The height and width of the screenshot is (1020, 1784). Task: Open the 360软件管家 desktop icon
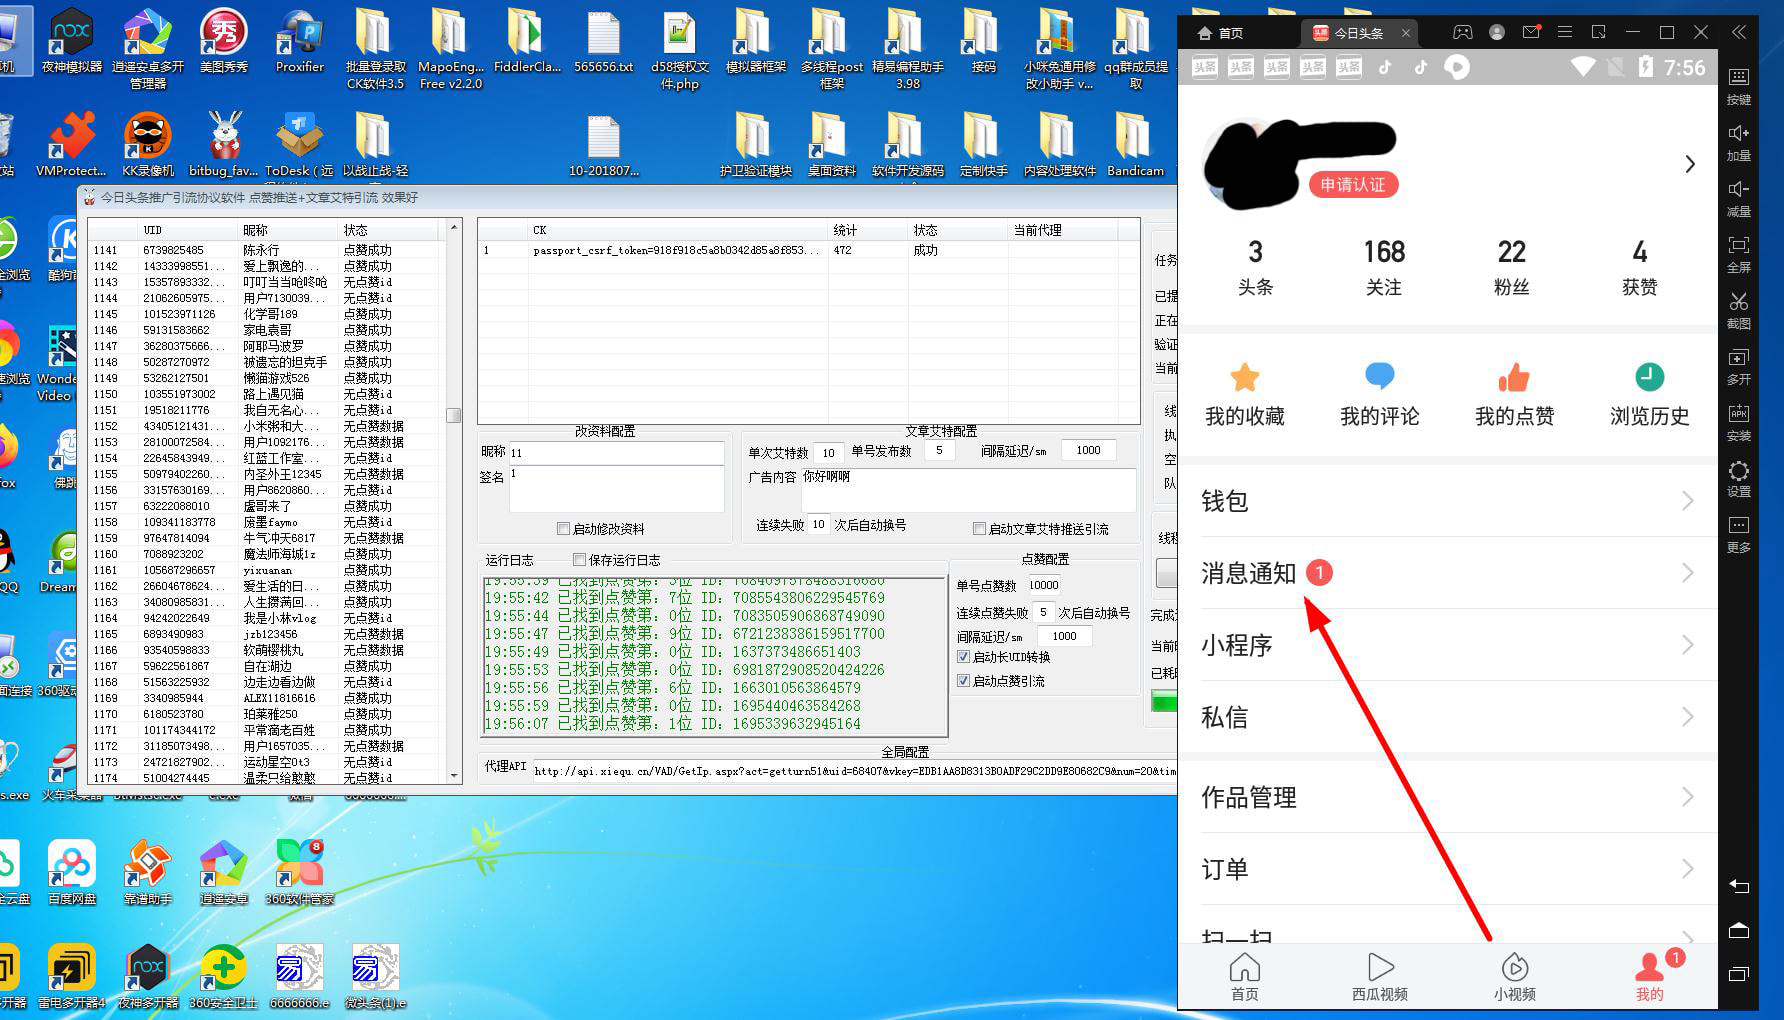[300, 872]
